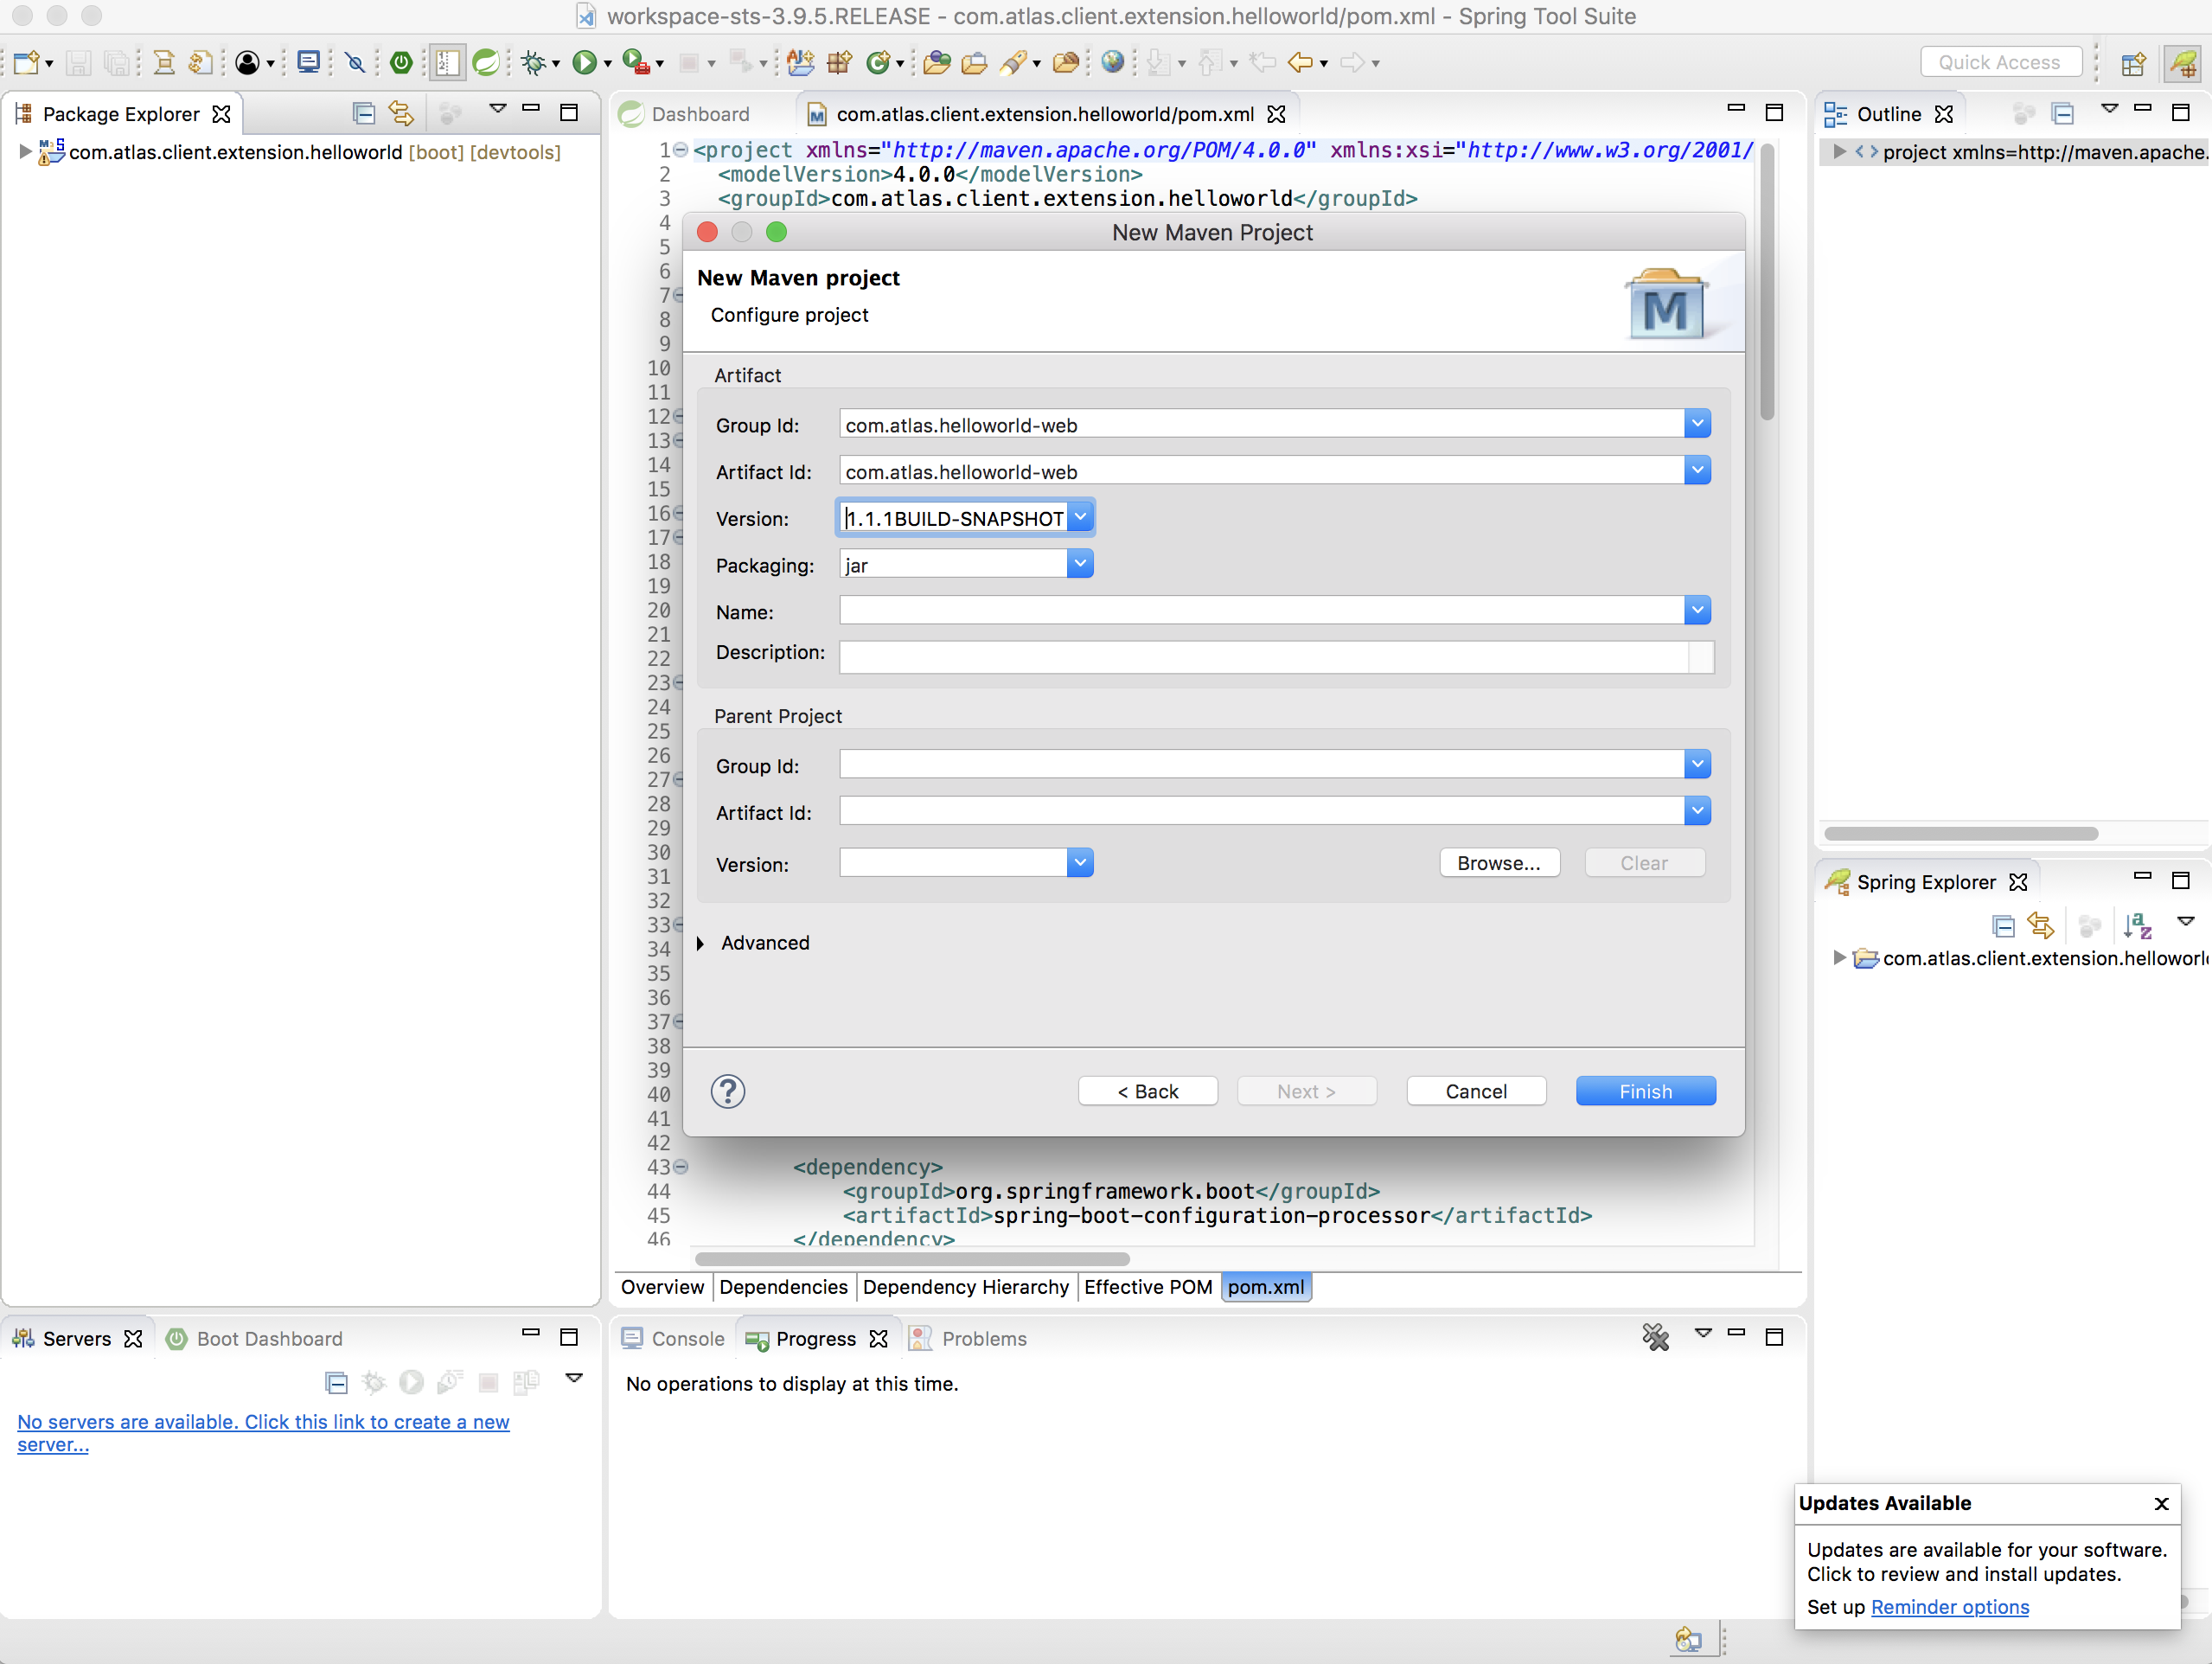Click the editor's horizontal scrollbar
Image resolution: width=2212 pixels, height=1664 pixels.
click(x=912, y=1259)
